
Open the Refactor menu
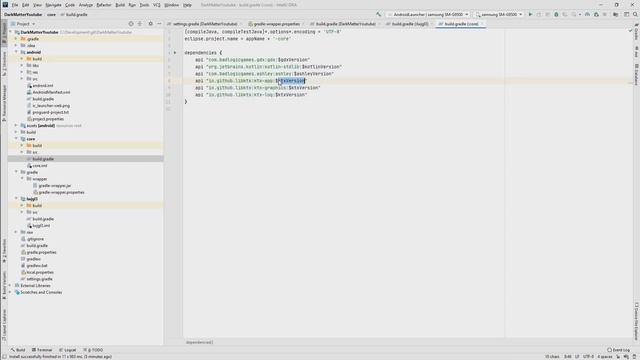coord(104,5)
